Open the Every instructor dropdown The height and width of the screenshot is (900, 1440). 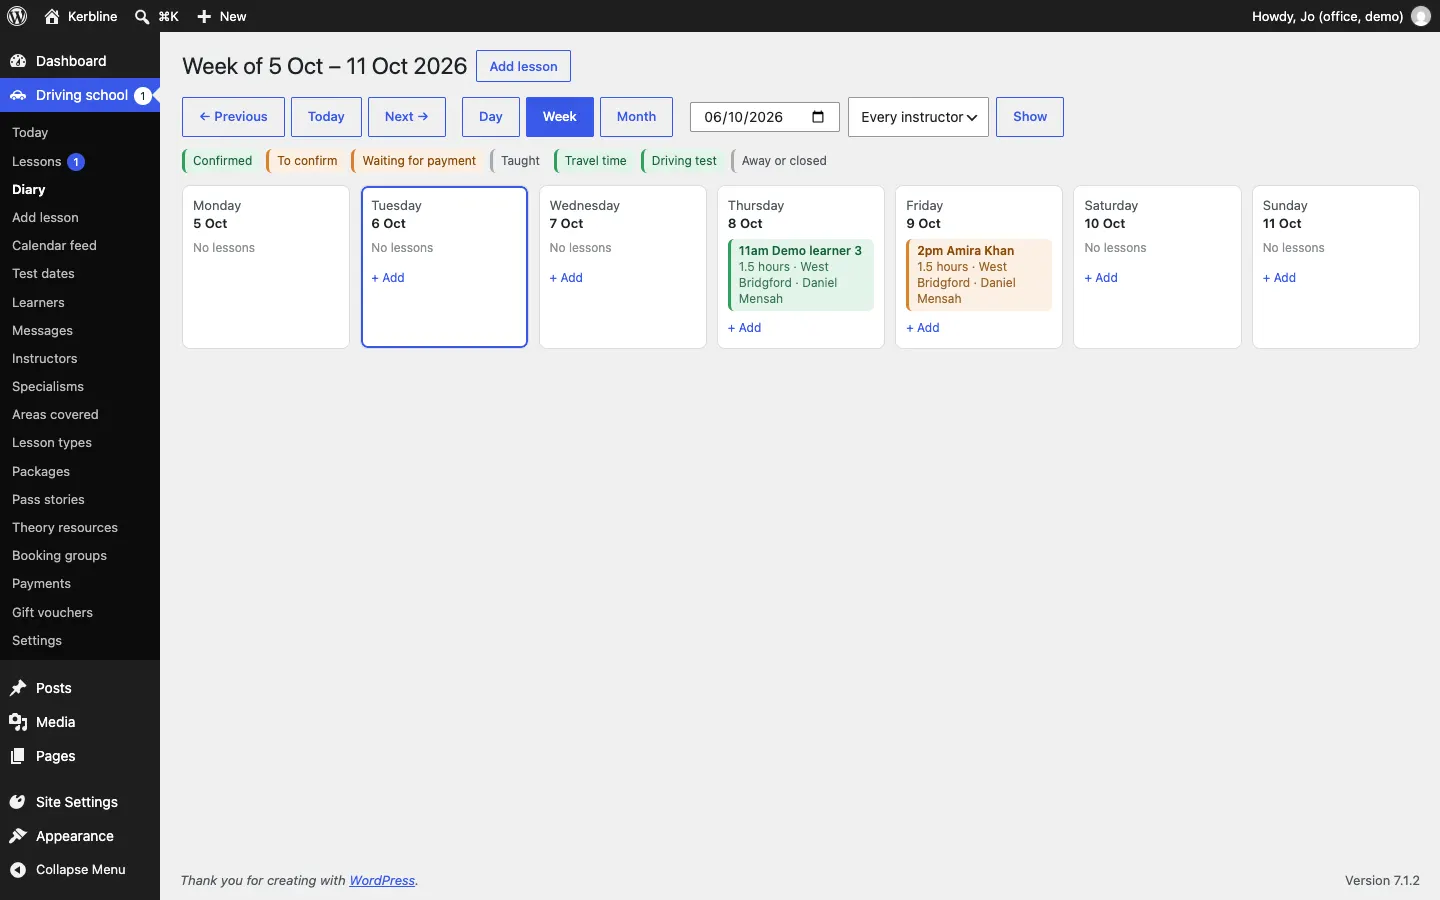[x=918, y=117]
